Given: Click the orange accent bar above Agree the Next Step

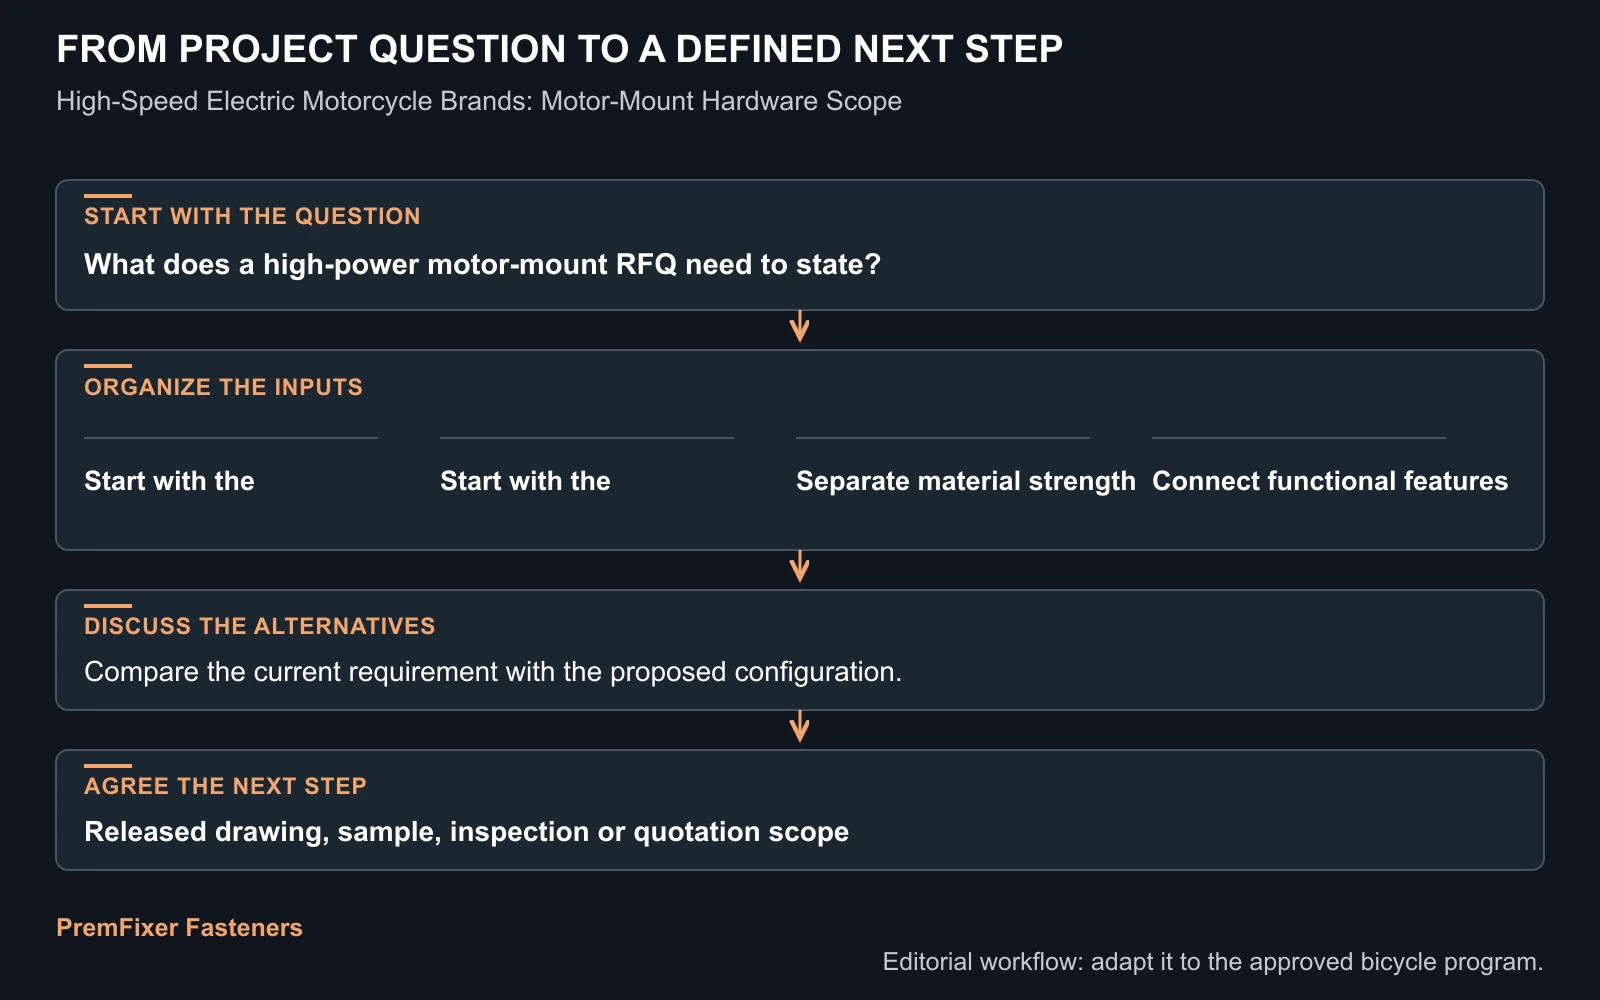Looking at the screenshot, I should click(108, 766).
